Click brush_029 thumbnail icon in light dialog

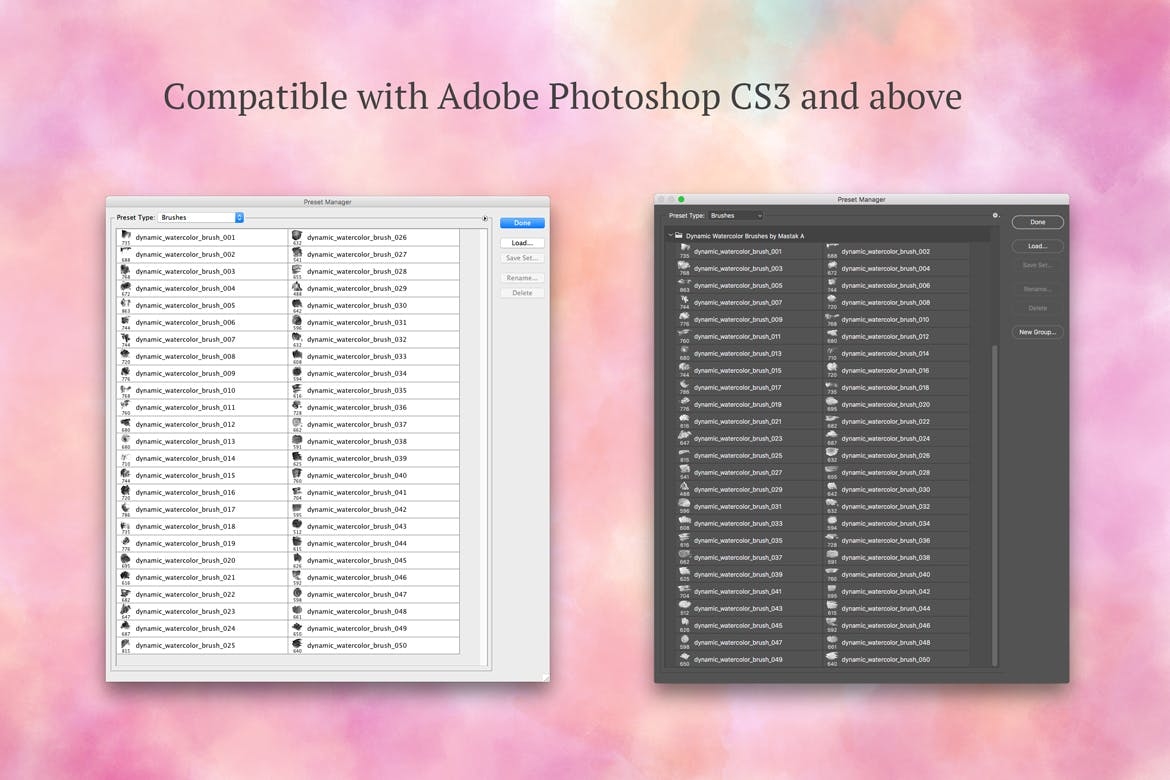click(x=297, y=287)
